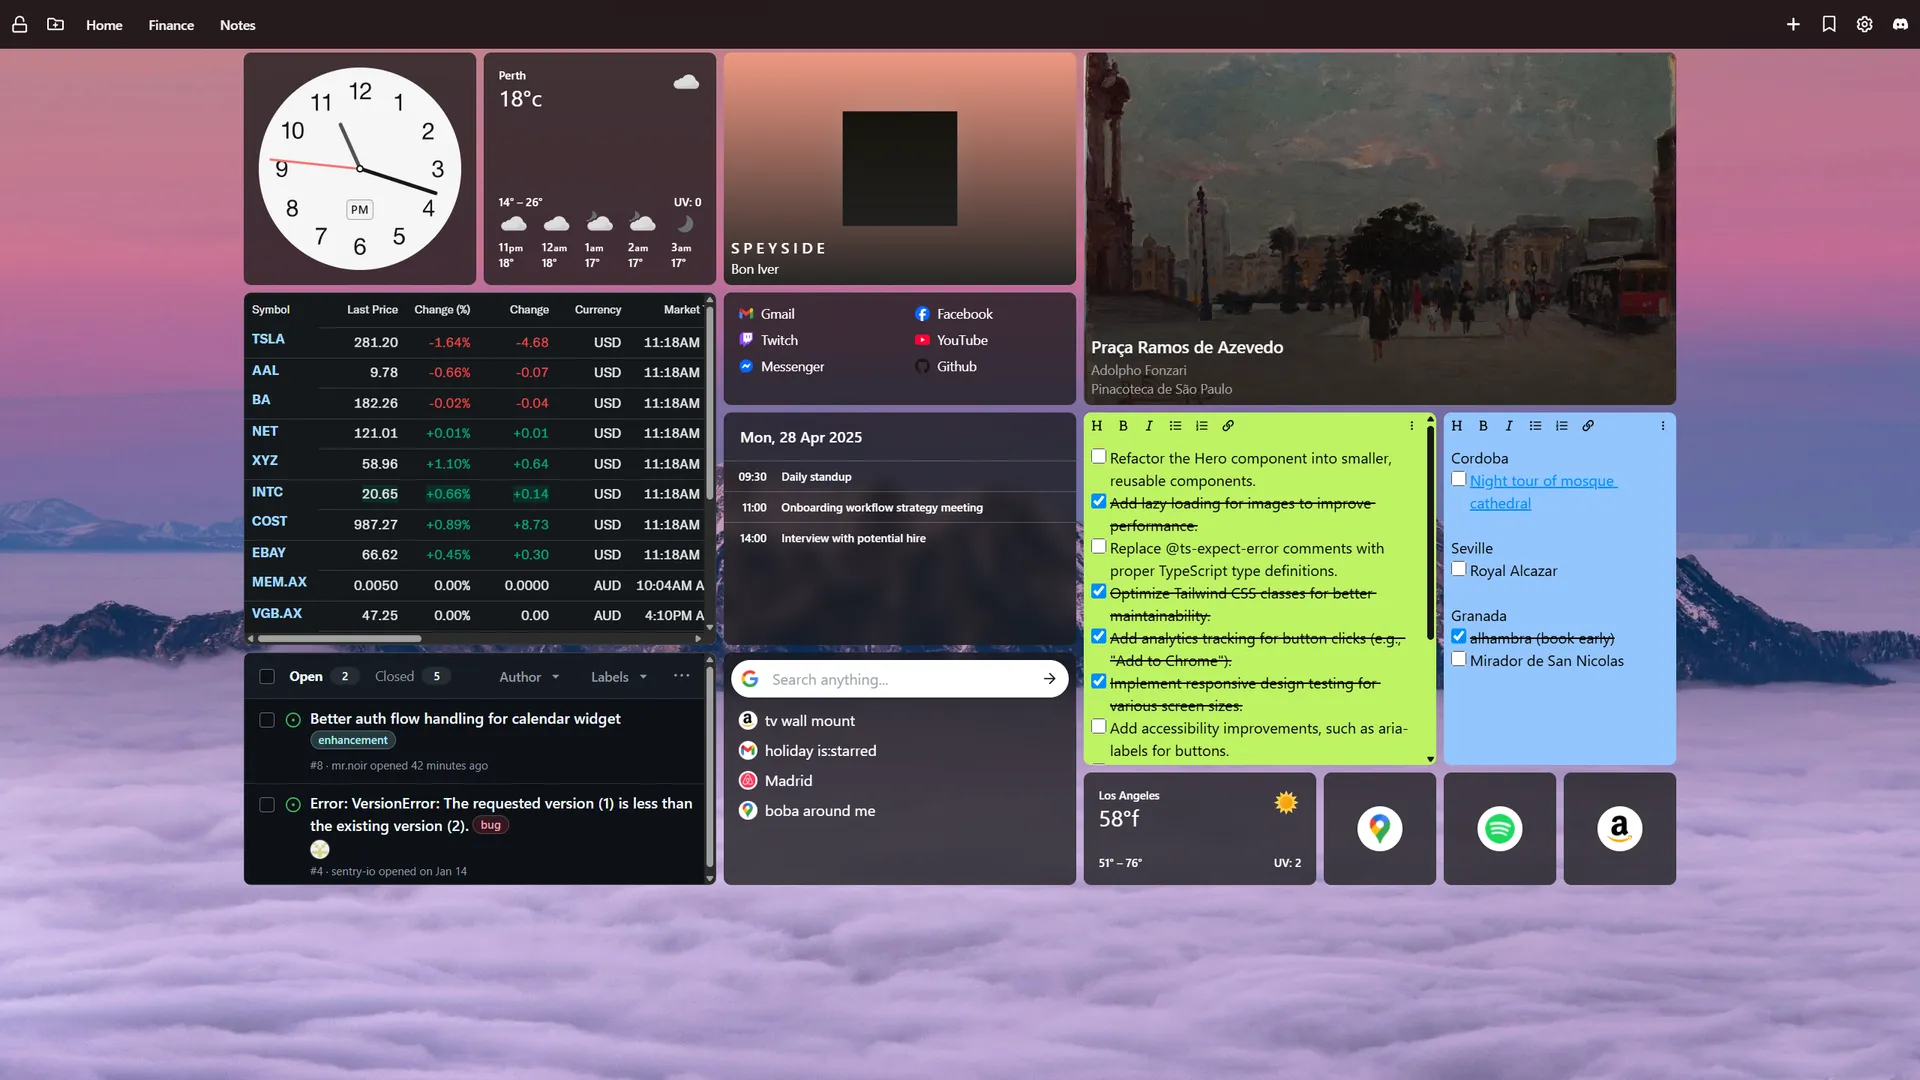Check the Mirador de San Nicolas checkbox
The width and height of the screenshot is (1920, 1080).
(1459, 659)
